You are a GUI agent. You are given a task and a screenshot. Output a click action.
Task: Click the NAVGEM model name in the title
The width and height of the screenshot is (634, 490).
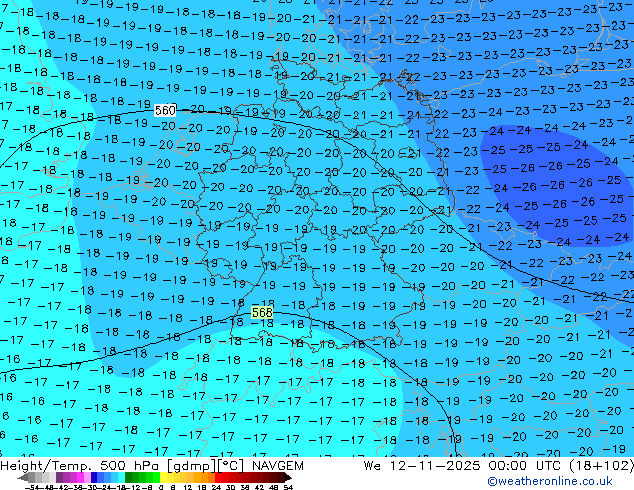pos(277,466)
